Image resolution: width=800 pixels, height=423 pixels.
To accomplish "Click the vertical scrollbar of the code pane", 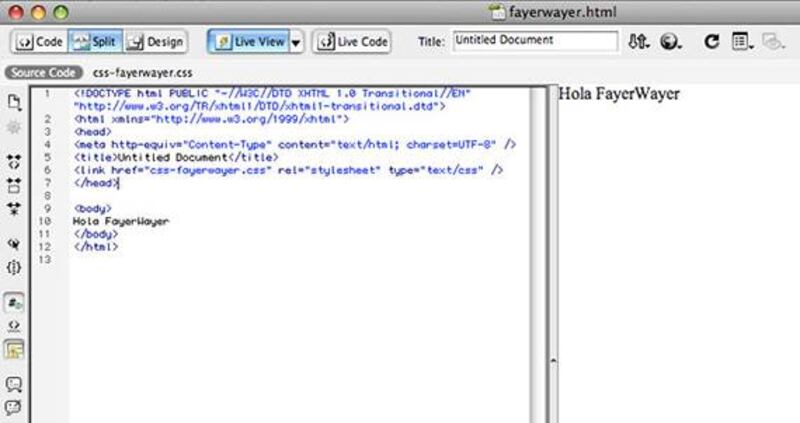I will (537, 250).
